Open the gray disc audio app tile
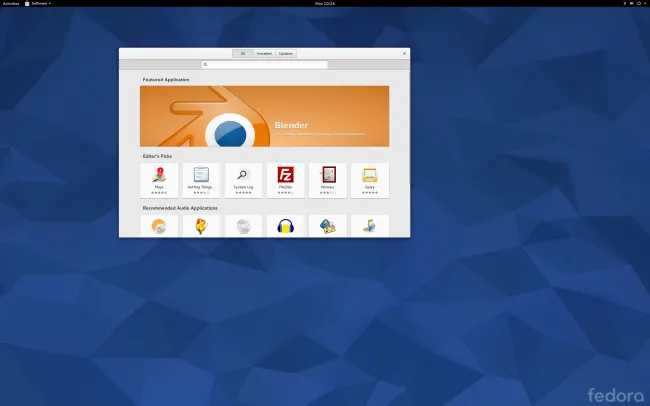The width and height of the screenshot is (650, 406). (243, 226)
